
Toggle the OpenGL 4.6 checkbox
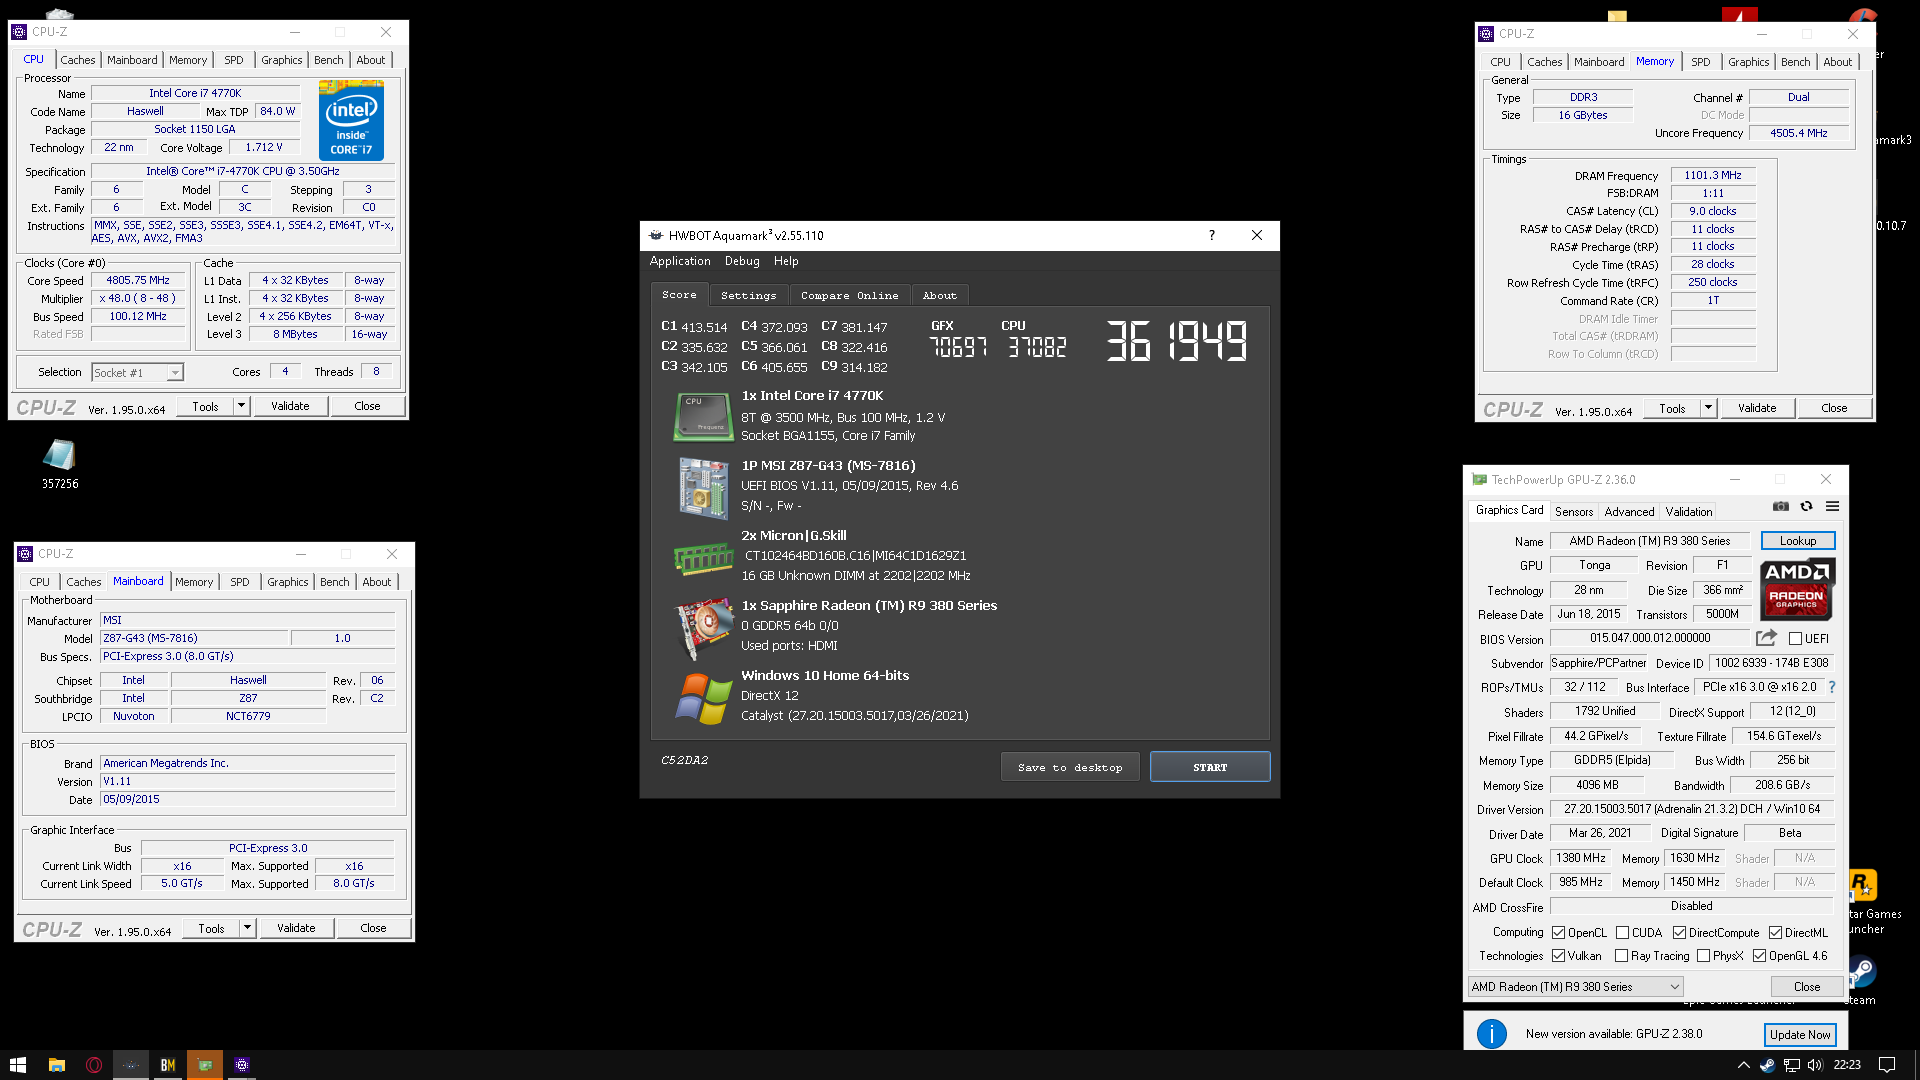point(1760,956)
